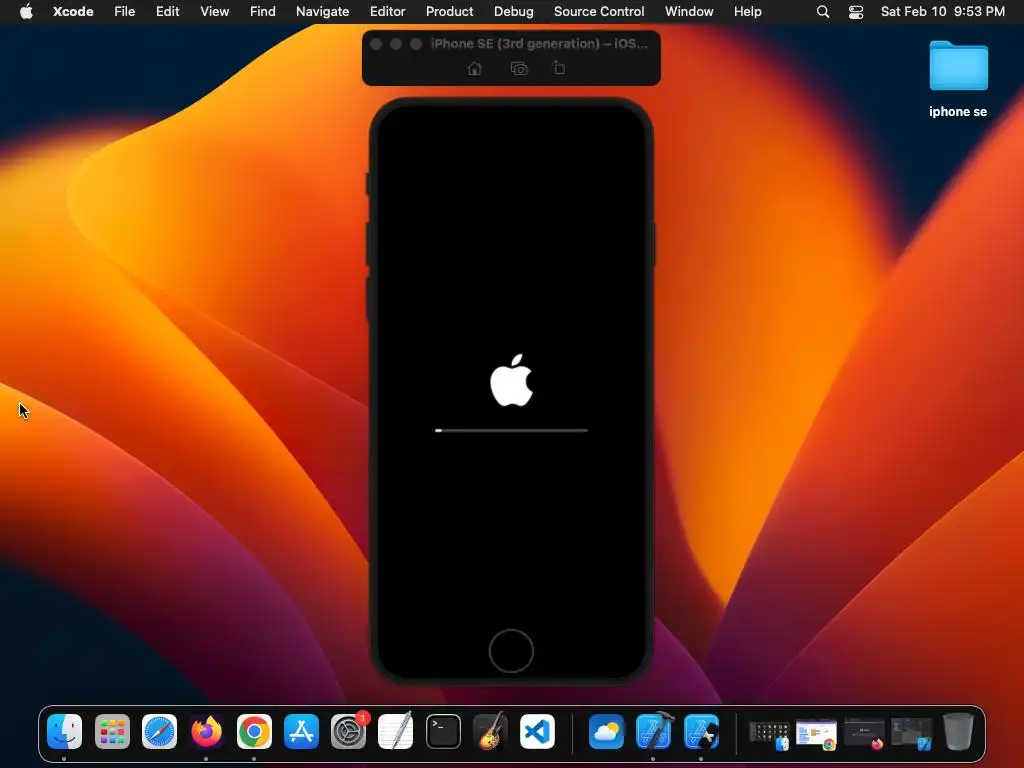The height and width of the screenshot is (768, 1024).
Task: Open the App Store from the Dock
Action: pos(301,731)
